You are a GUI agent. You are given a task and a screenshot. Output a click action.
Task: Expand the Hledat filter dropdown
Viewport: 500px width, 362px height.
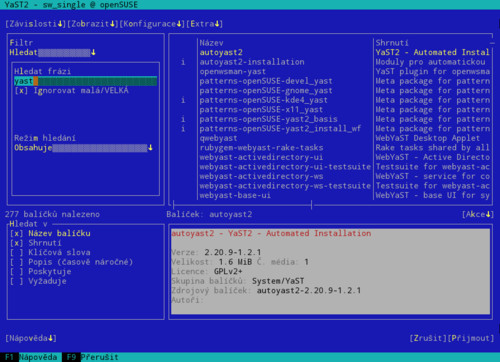tap(52, 52)
